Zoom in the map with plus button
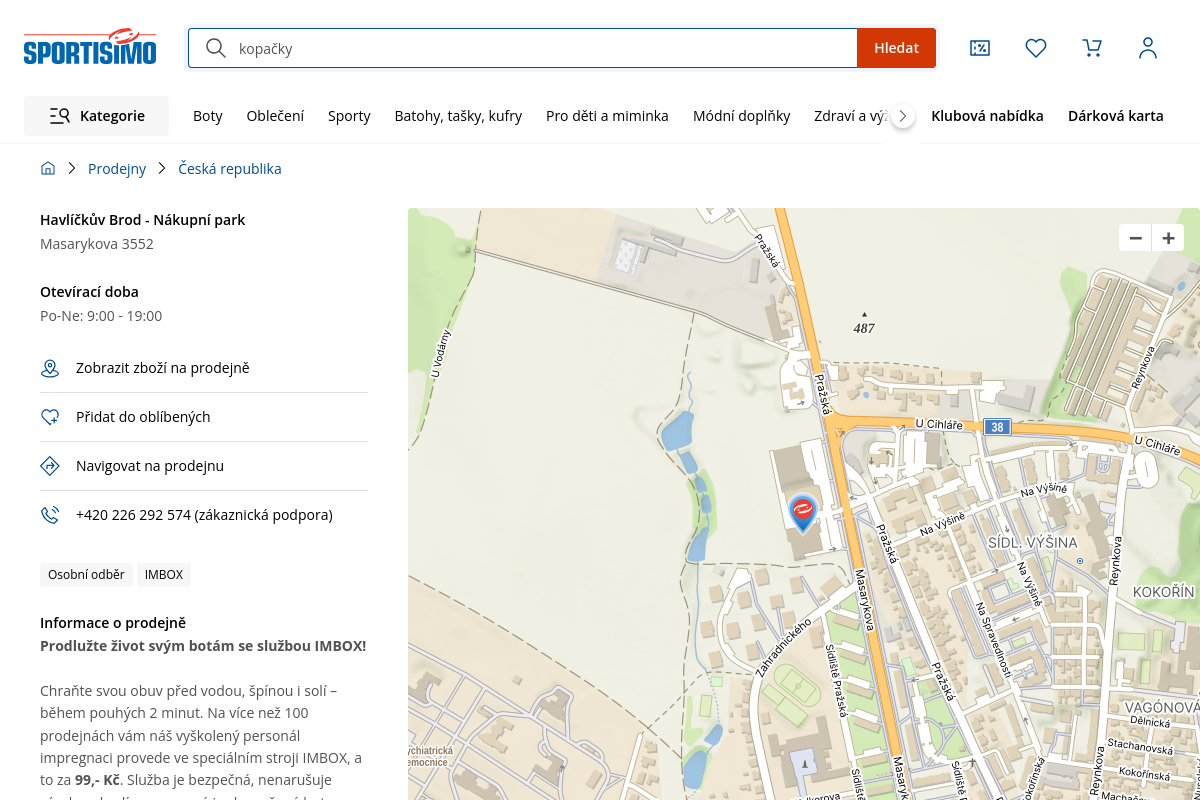This screenshot has width=1200, height=800. (1168, 238)
